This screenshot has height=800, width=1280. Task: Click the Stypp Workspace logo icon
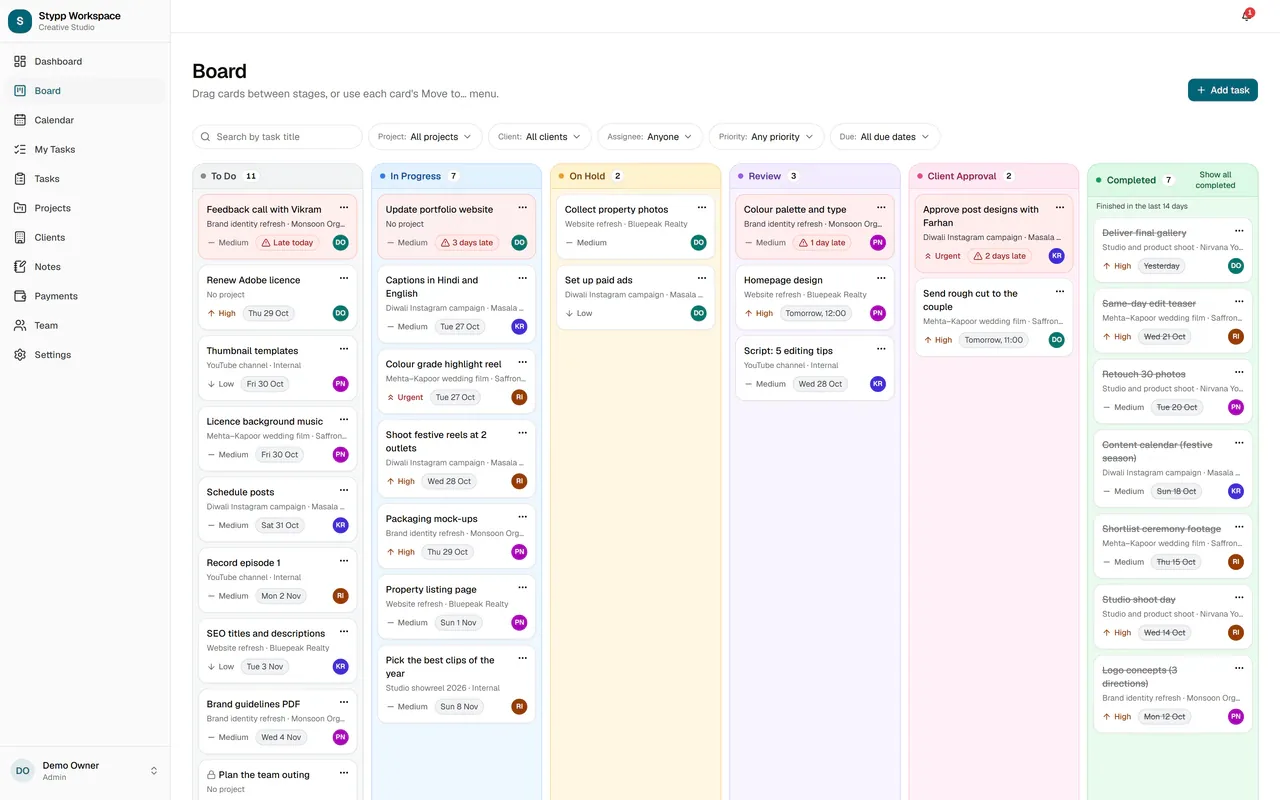[x=20, y=21]
